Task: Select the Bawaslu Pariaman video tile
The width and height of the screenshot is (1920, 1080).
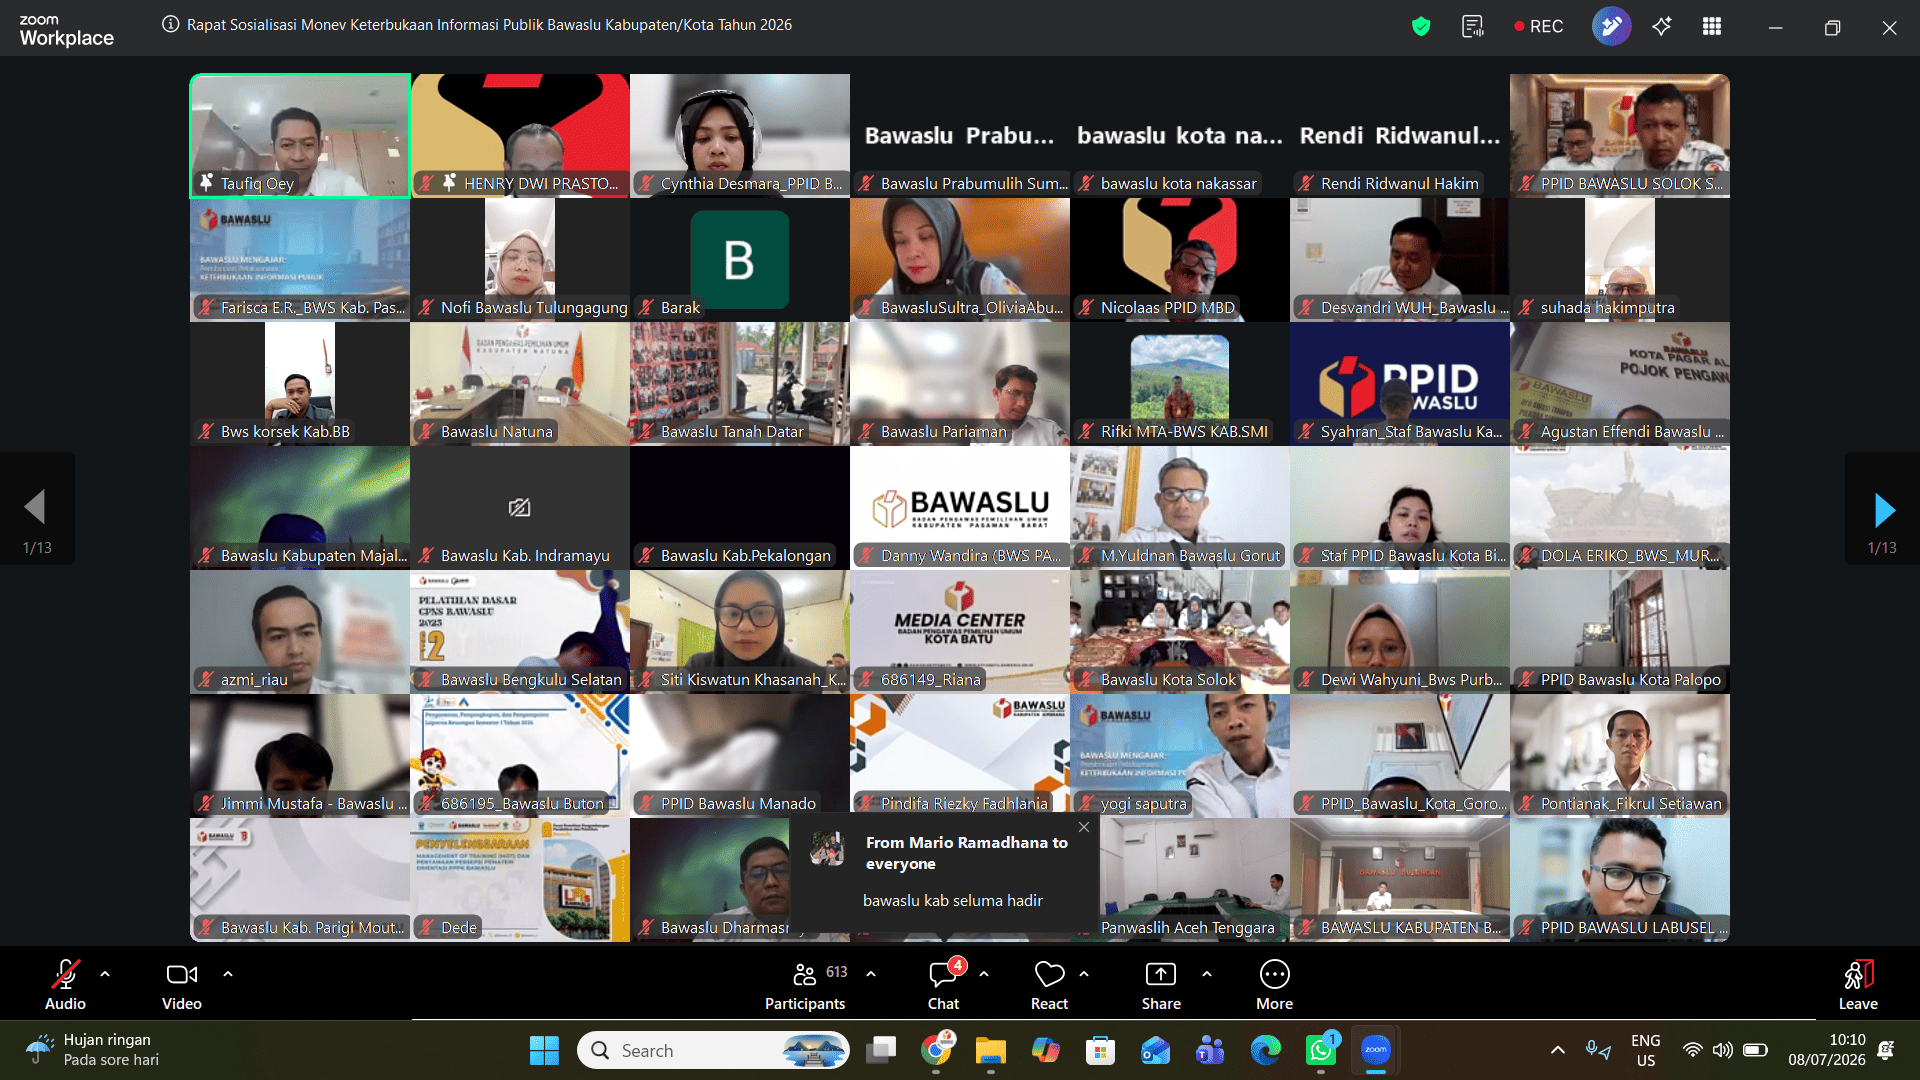Action: pos(960,384)
